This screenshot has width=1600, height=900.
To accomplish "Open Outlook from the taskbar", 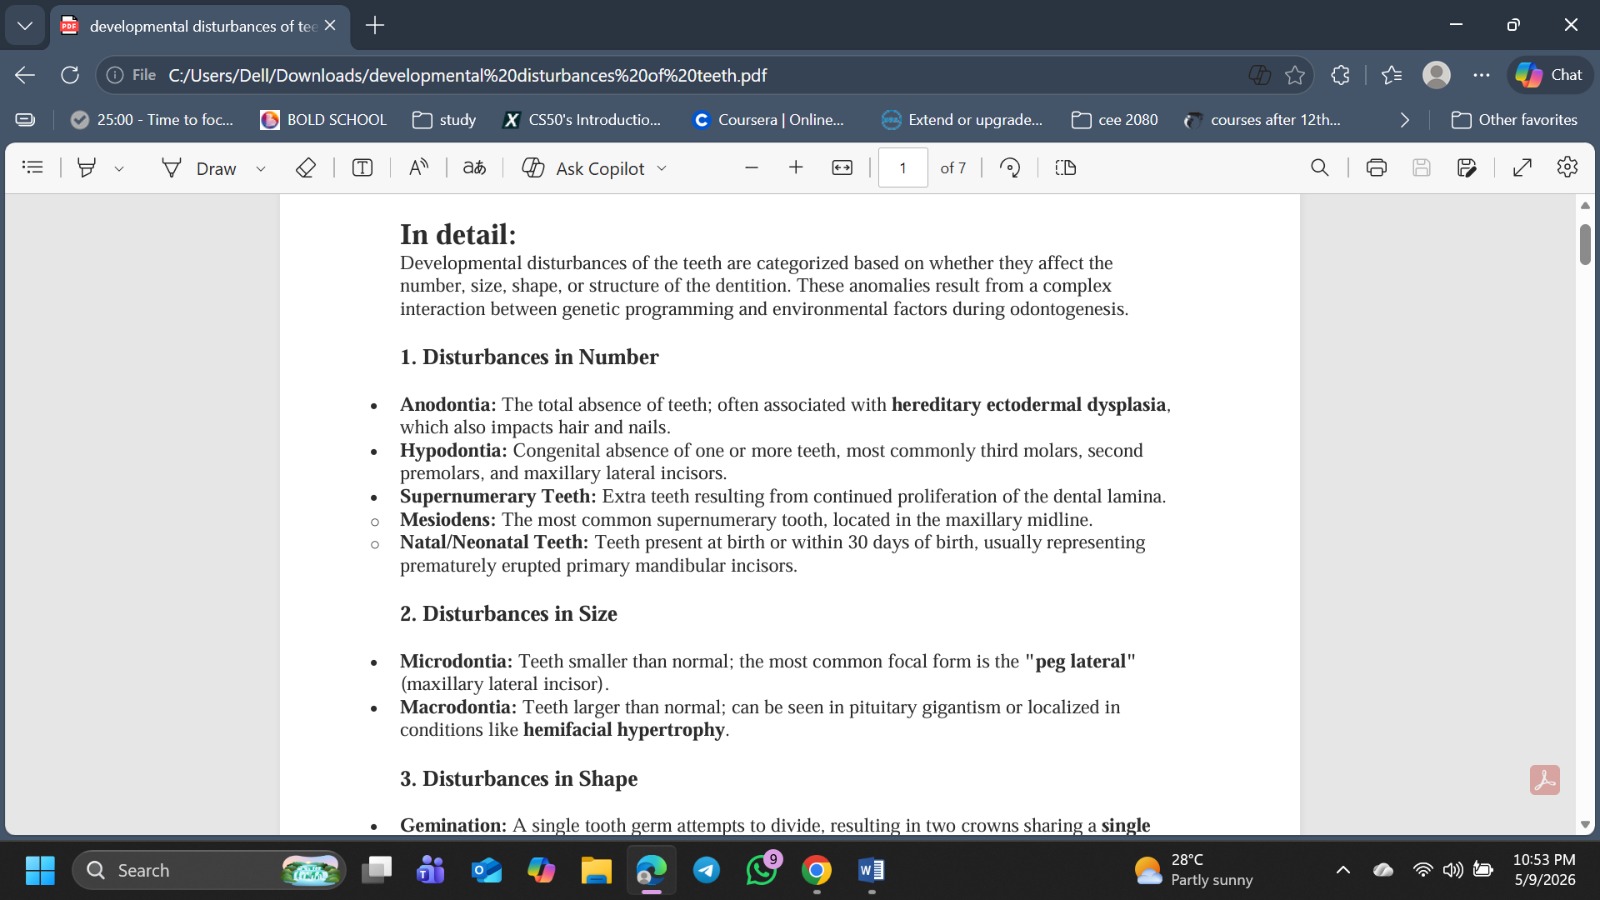I will pos(487,870).
